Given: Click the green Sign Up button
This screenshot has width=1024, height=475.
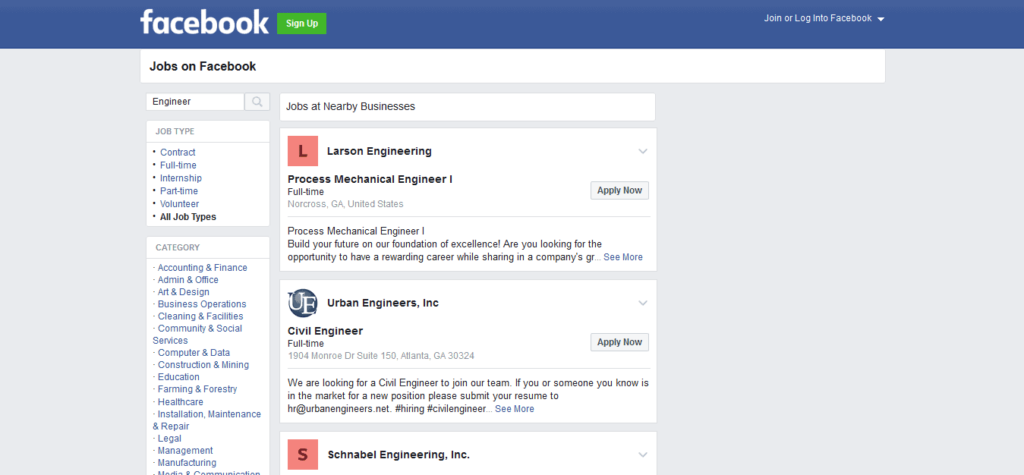Looking at the screenshot, I should [x=301, y=23].
